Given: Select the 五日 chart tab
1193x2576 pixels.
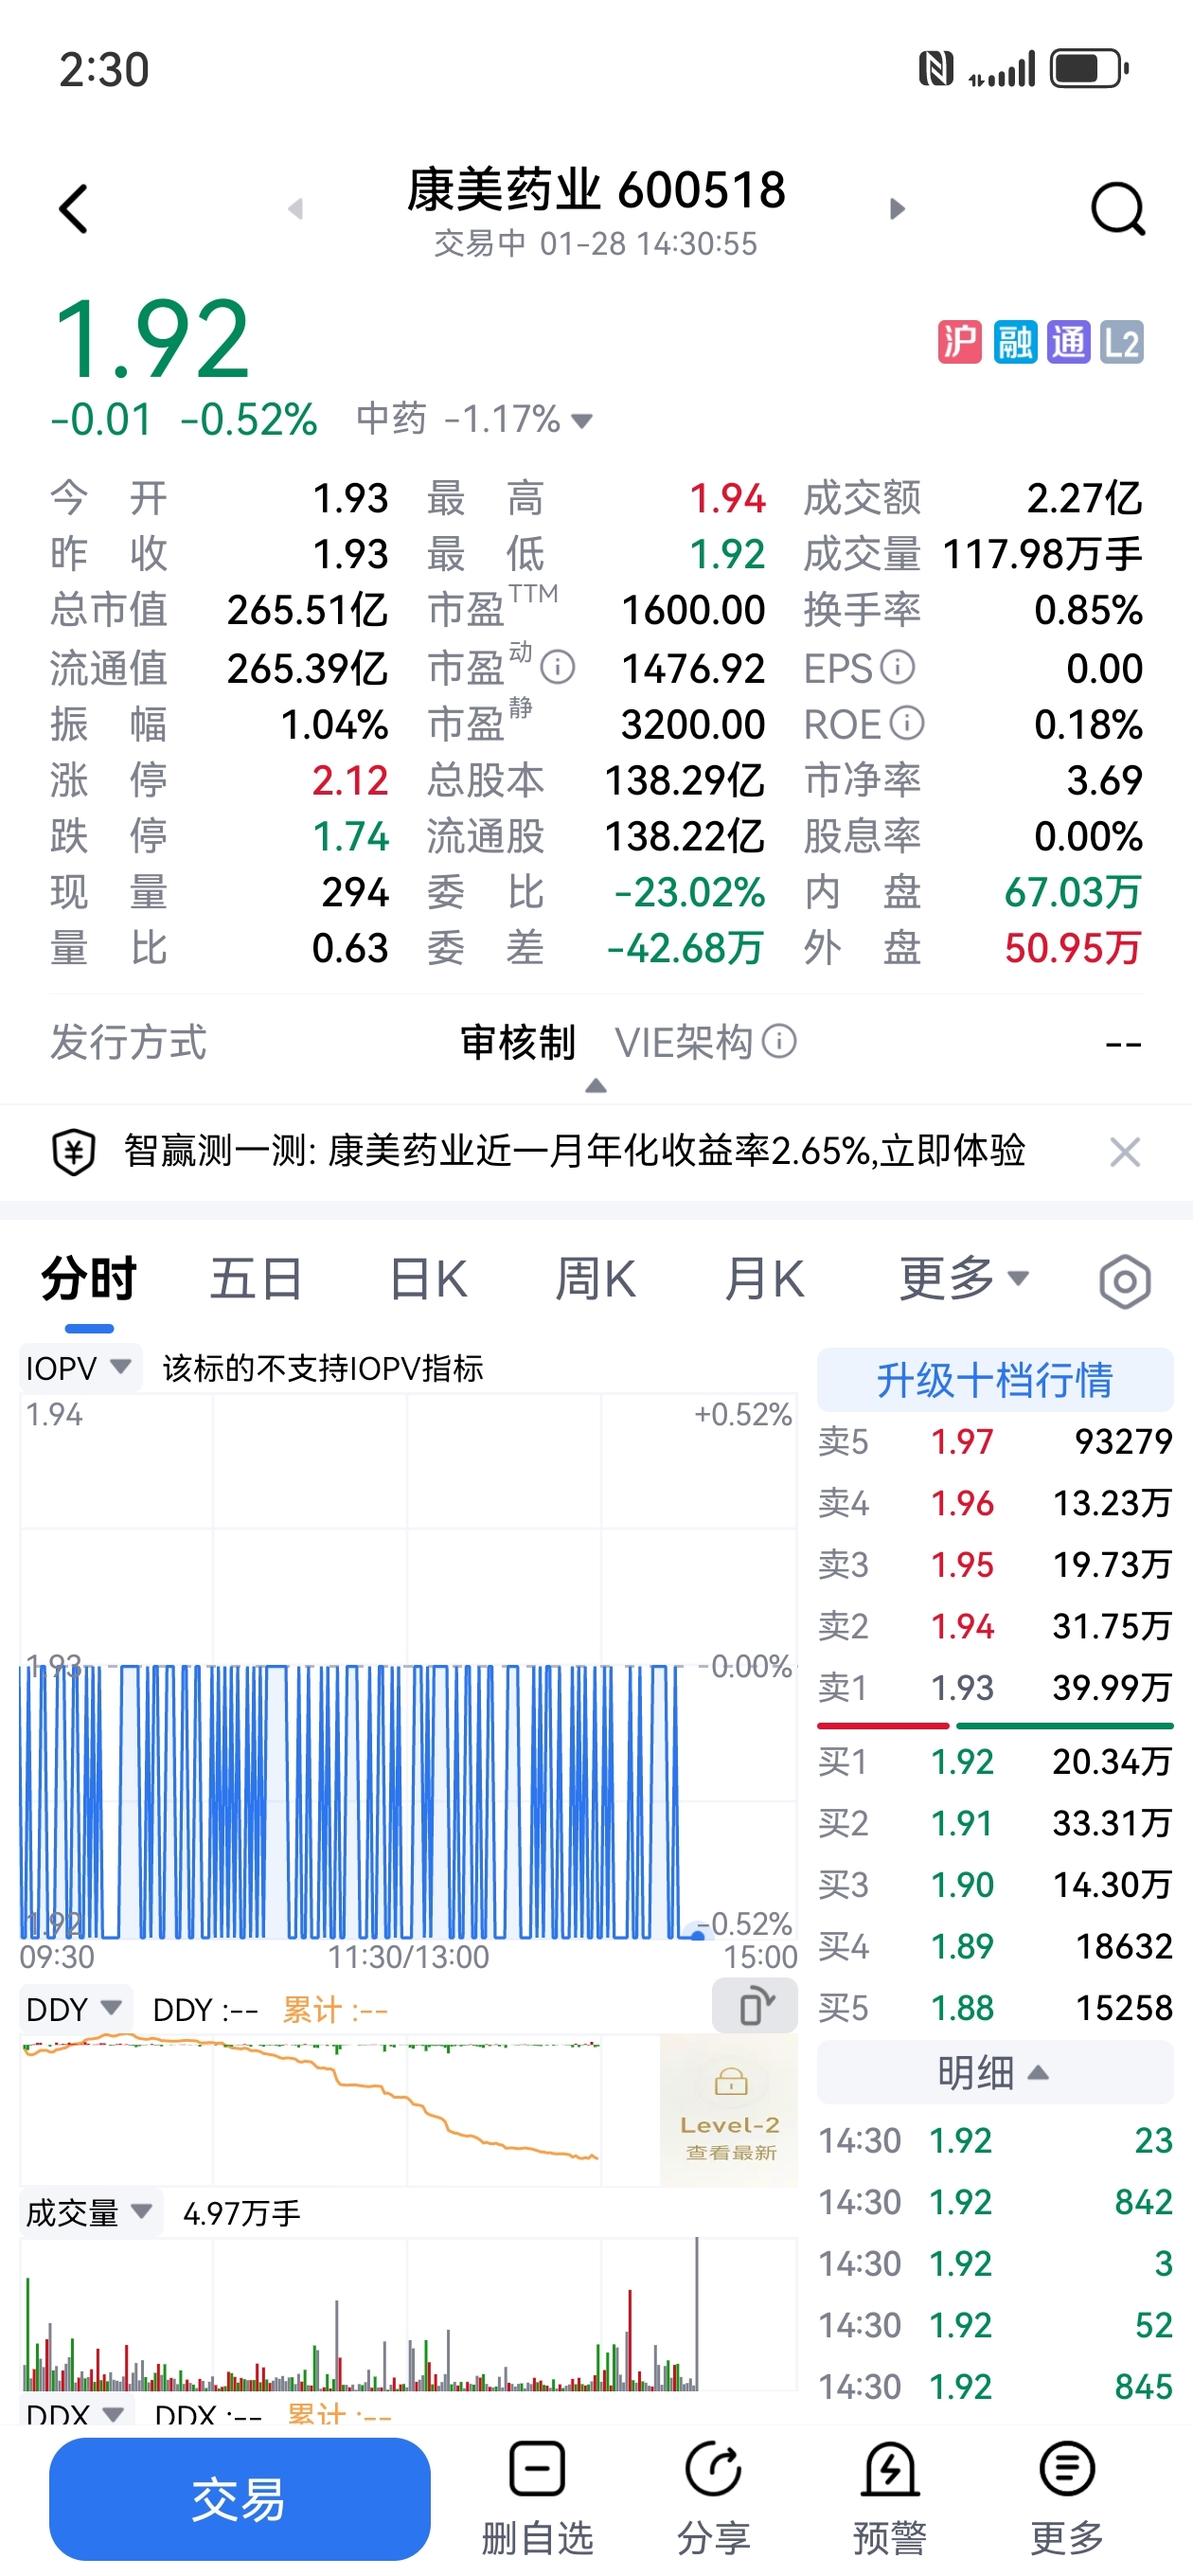Looking at the screenshot, I should pyautogui.click(x=256, y=1279).
